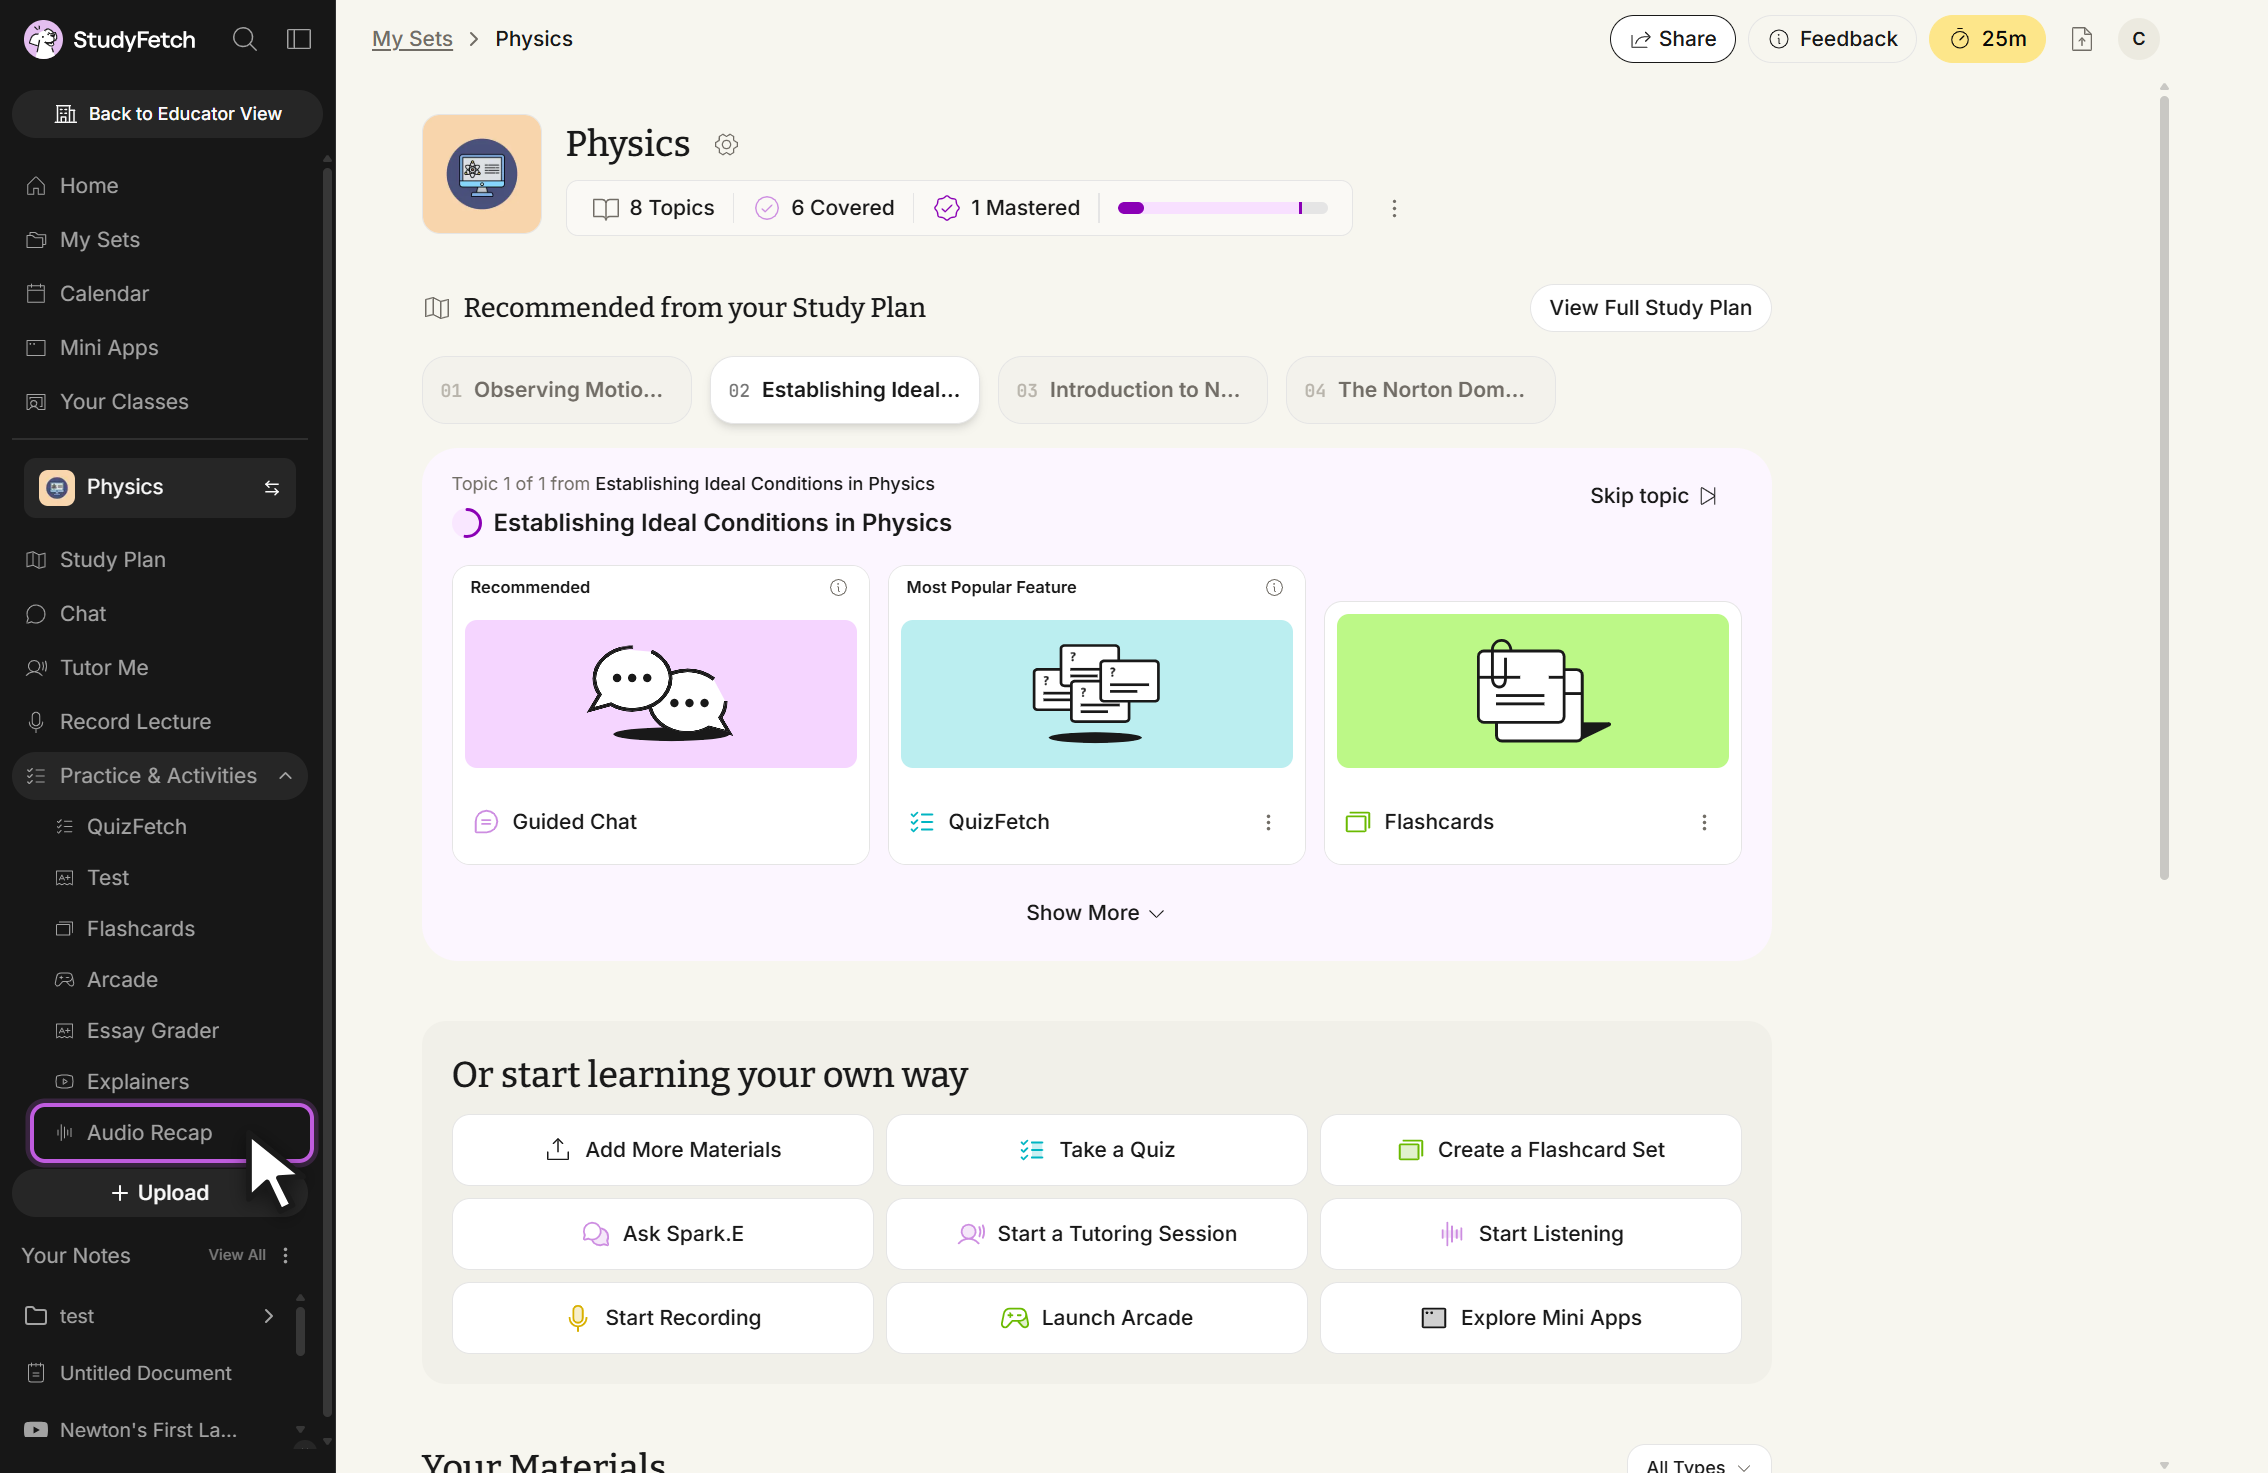Screen dimensions: 2268x1473
Task: Open Audio Recap in sidebar
Action: [172, 1133]
